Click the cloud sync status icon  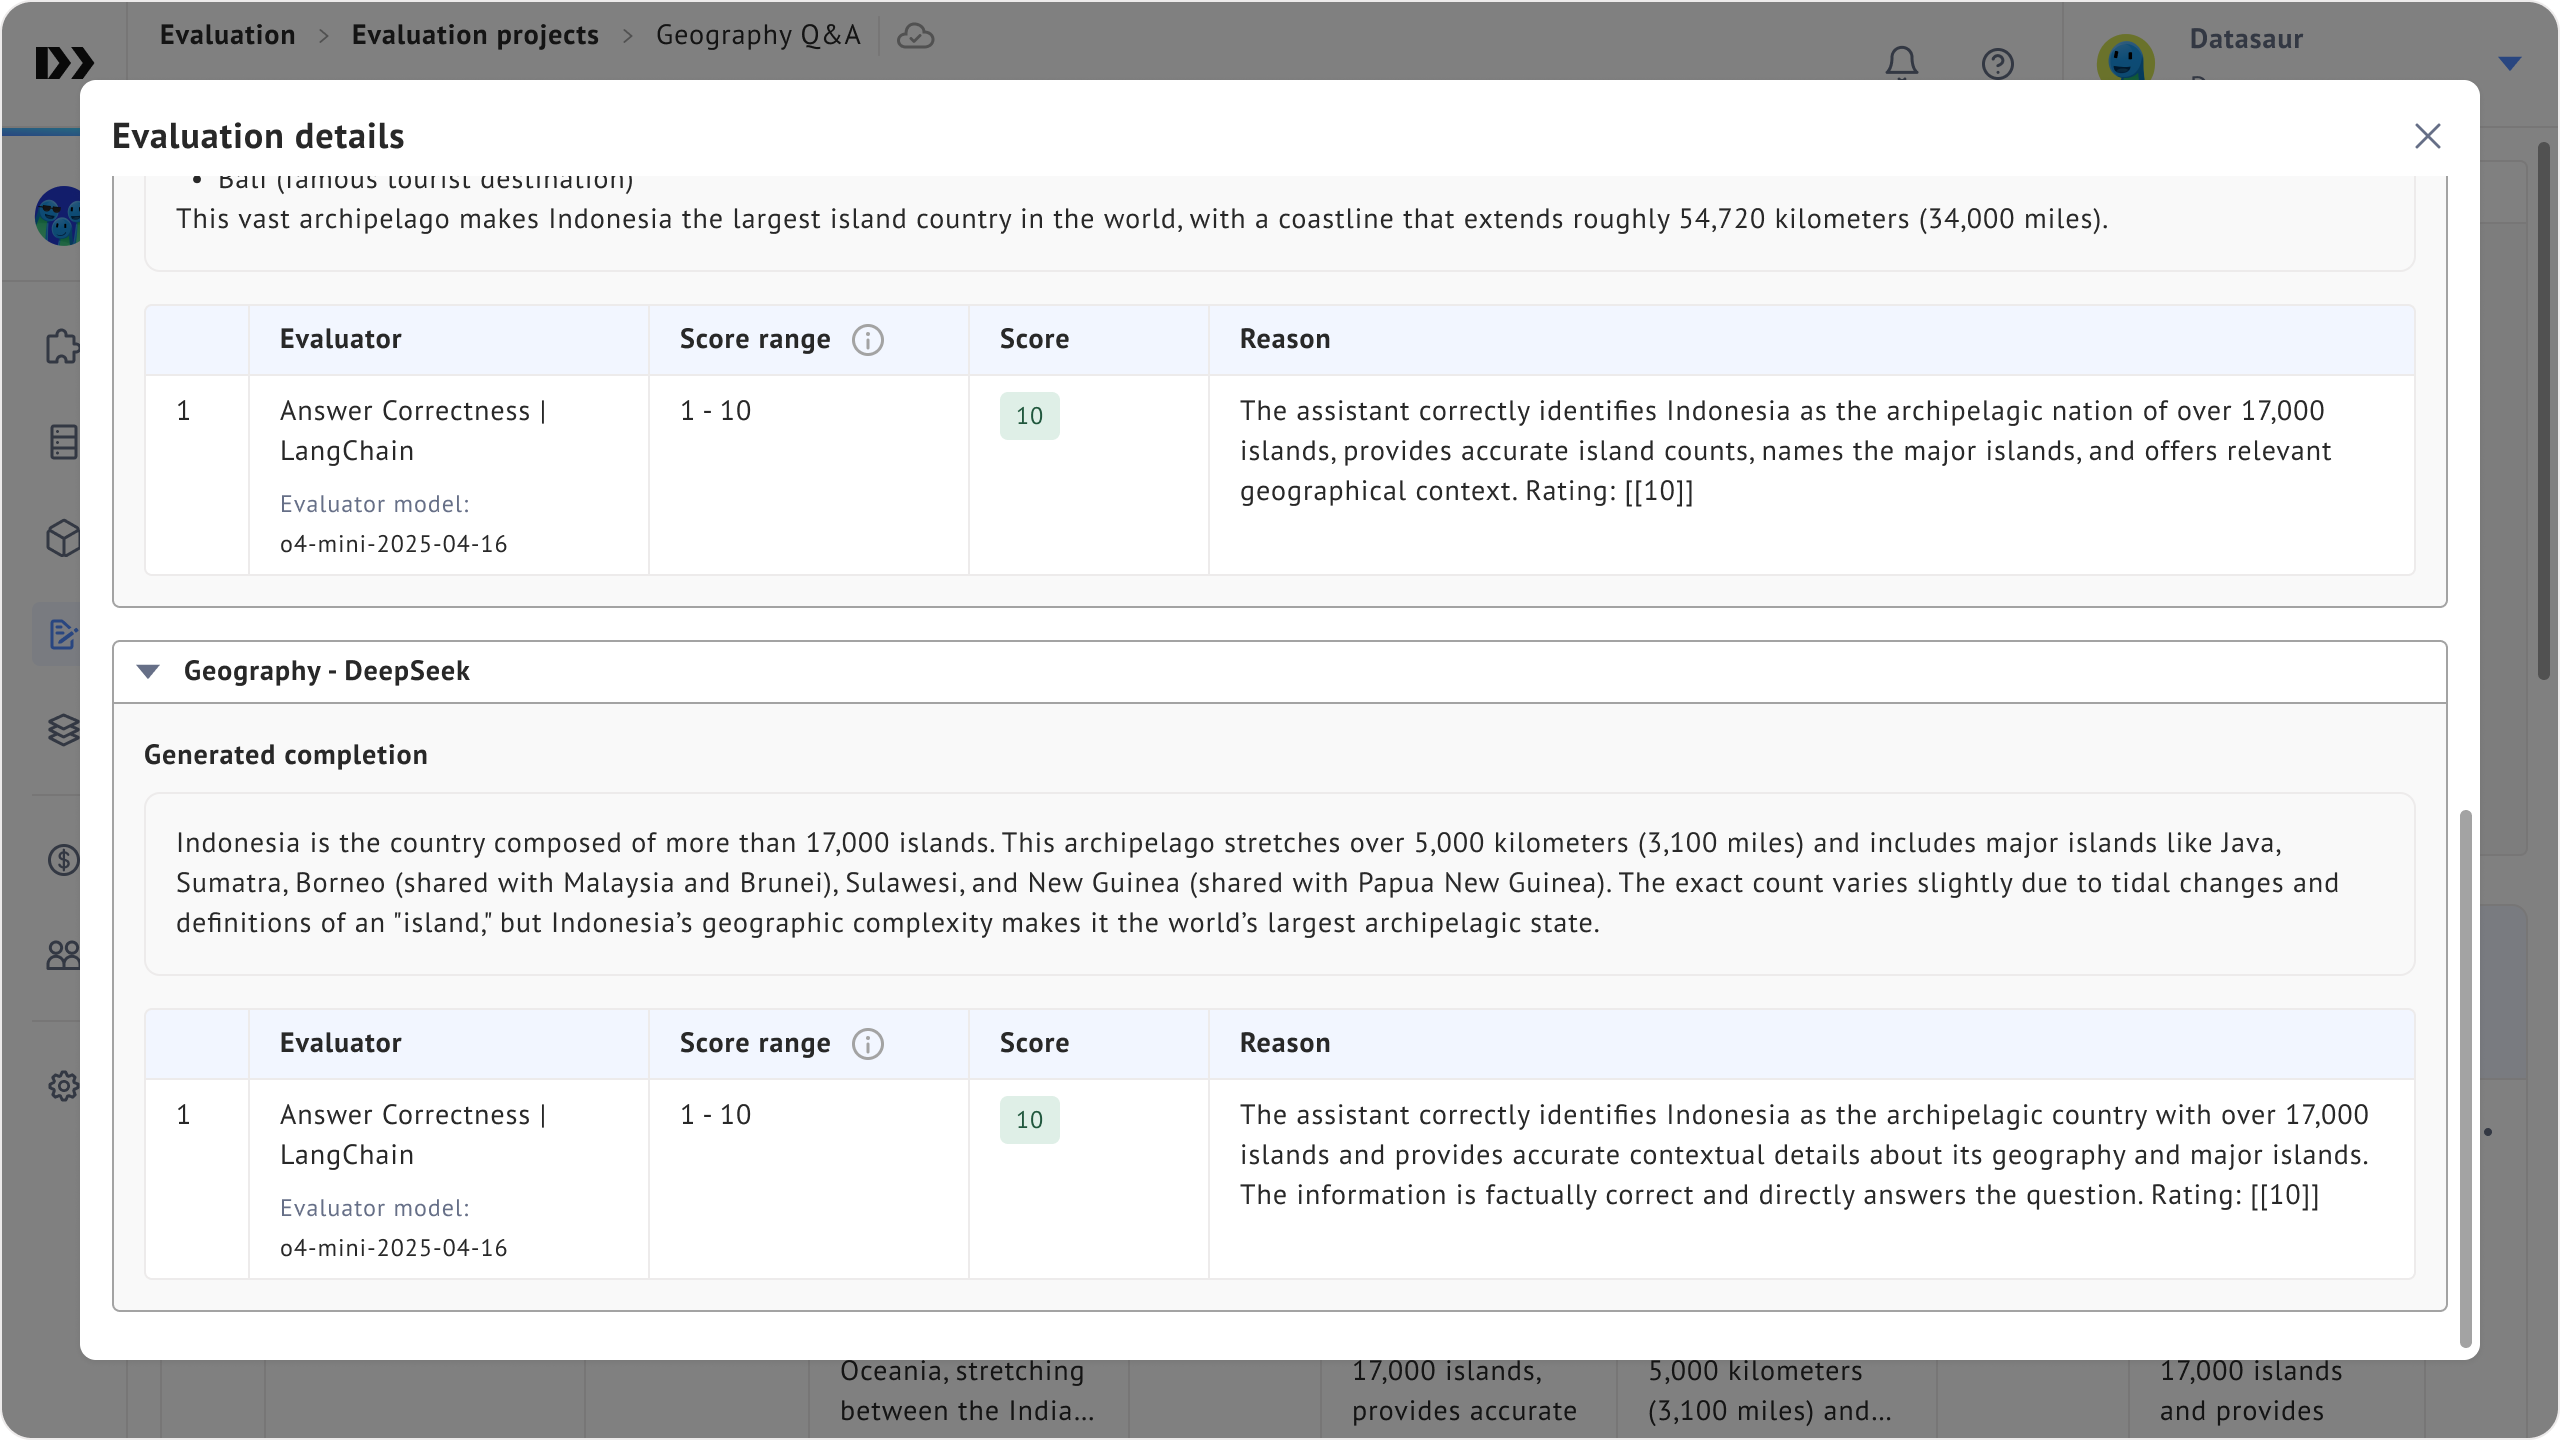point(915,36)
